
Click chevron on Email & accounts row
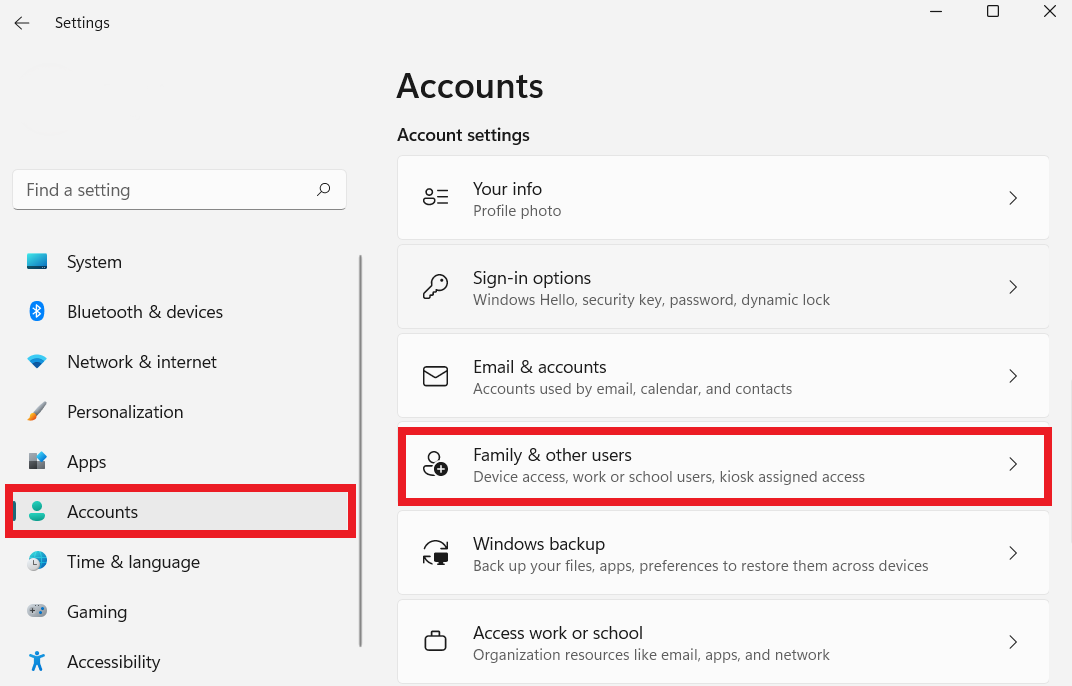pos(1013,376)
